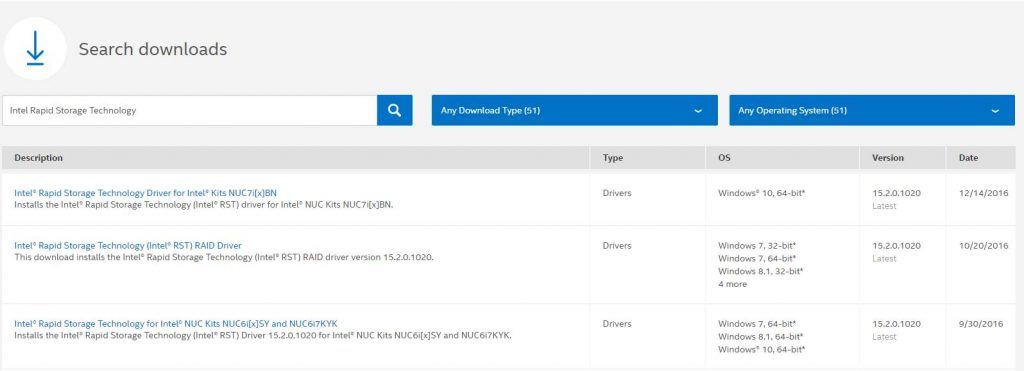Sort by the Date column header
The width and height of the screenshot is (1024, 371).
coord(968,157)
